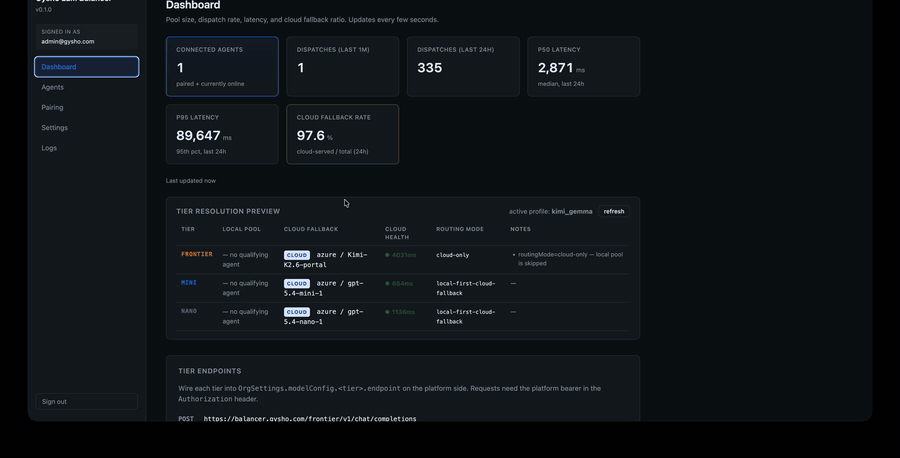Viewport: 900px width, 458px height.
Task: Click the MINI tier label
Action: (189, 282)
